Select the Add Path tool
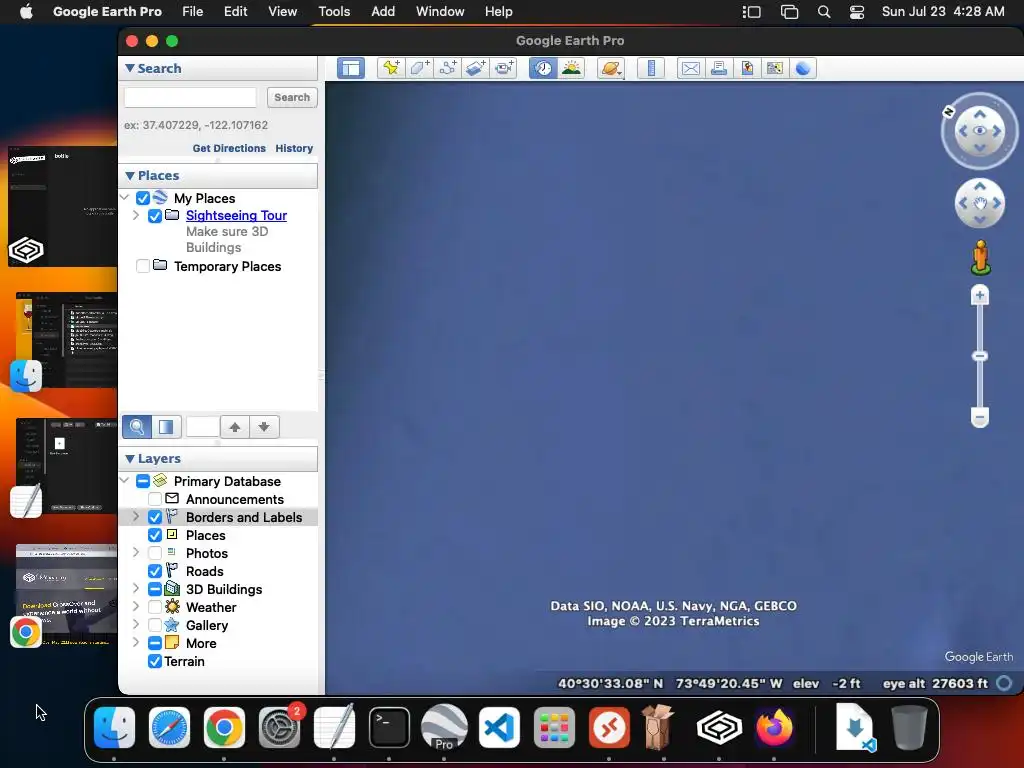The width and height of the screenshot is (1024, 768). coord(447,68)
